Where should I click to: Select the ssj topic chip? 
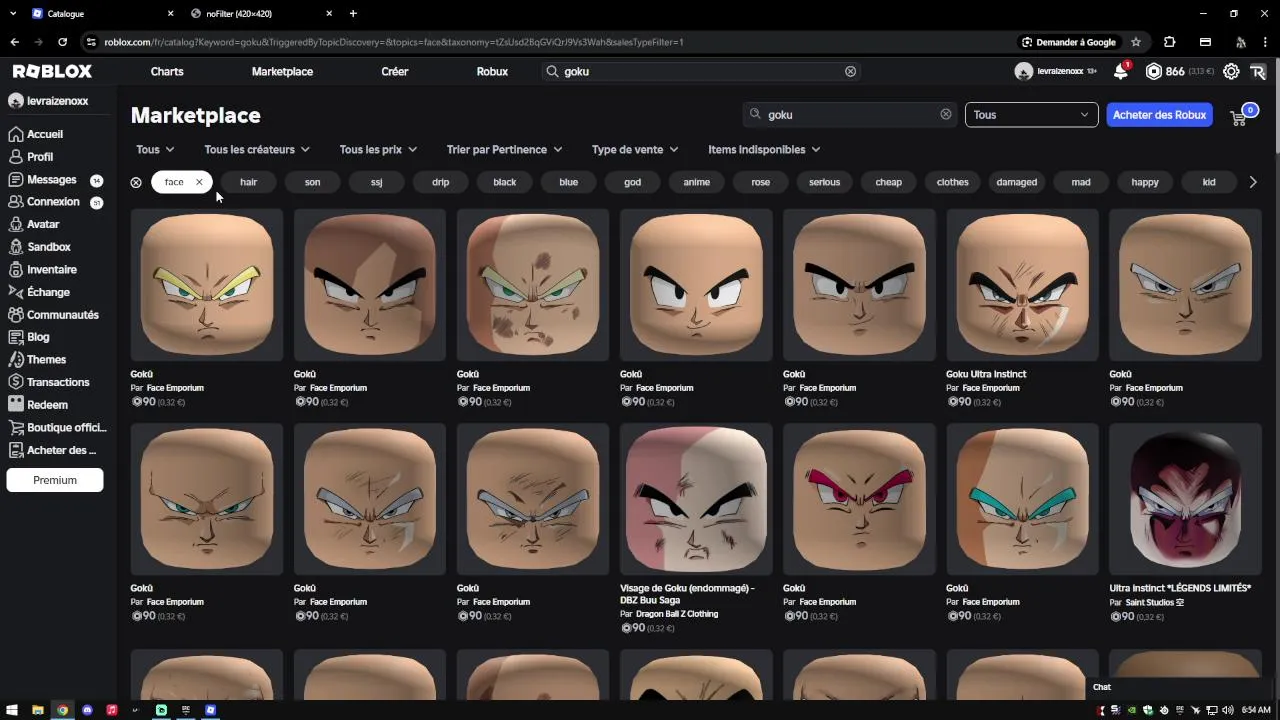tap(376, 182)
